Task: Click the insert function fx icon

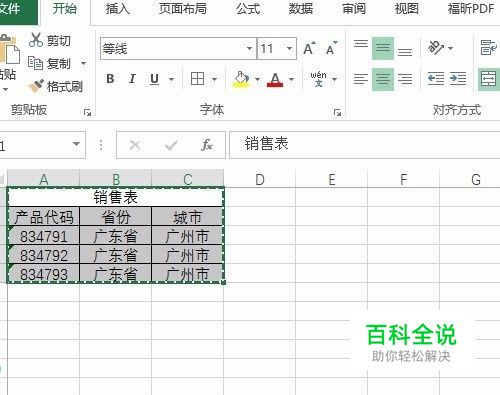Action: point(207,145)
